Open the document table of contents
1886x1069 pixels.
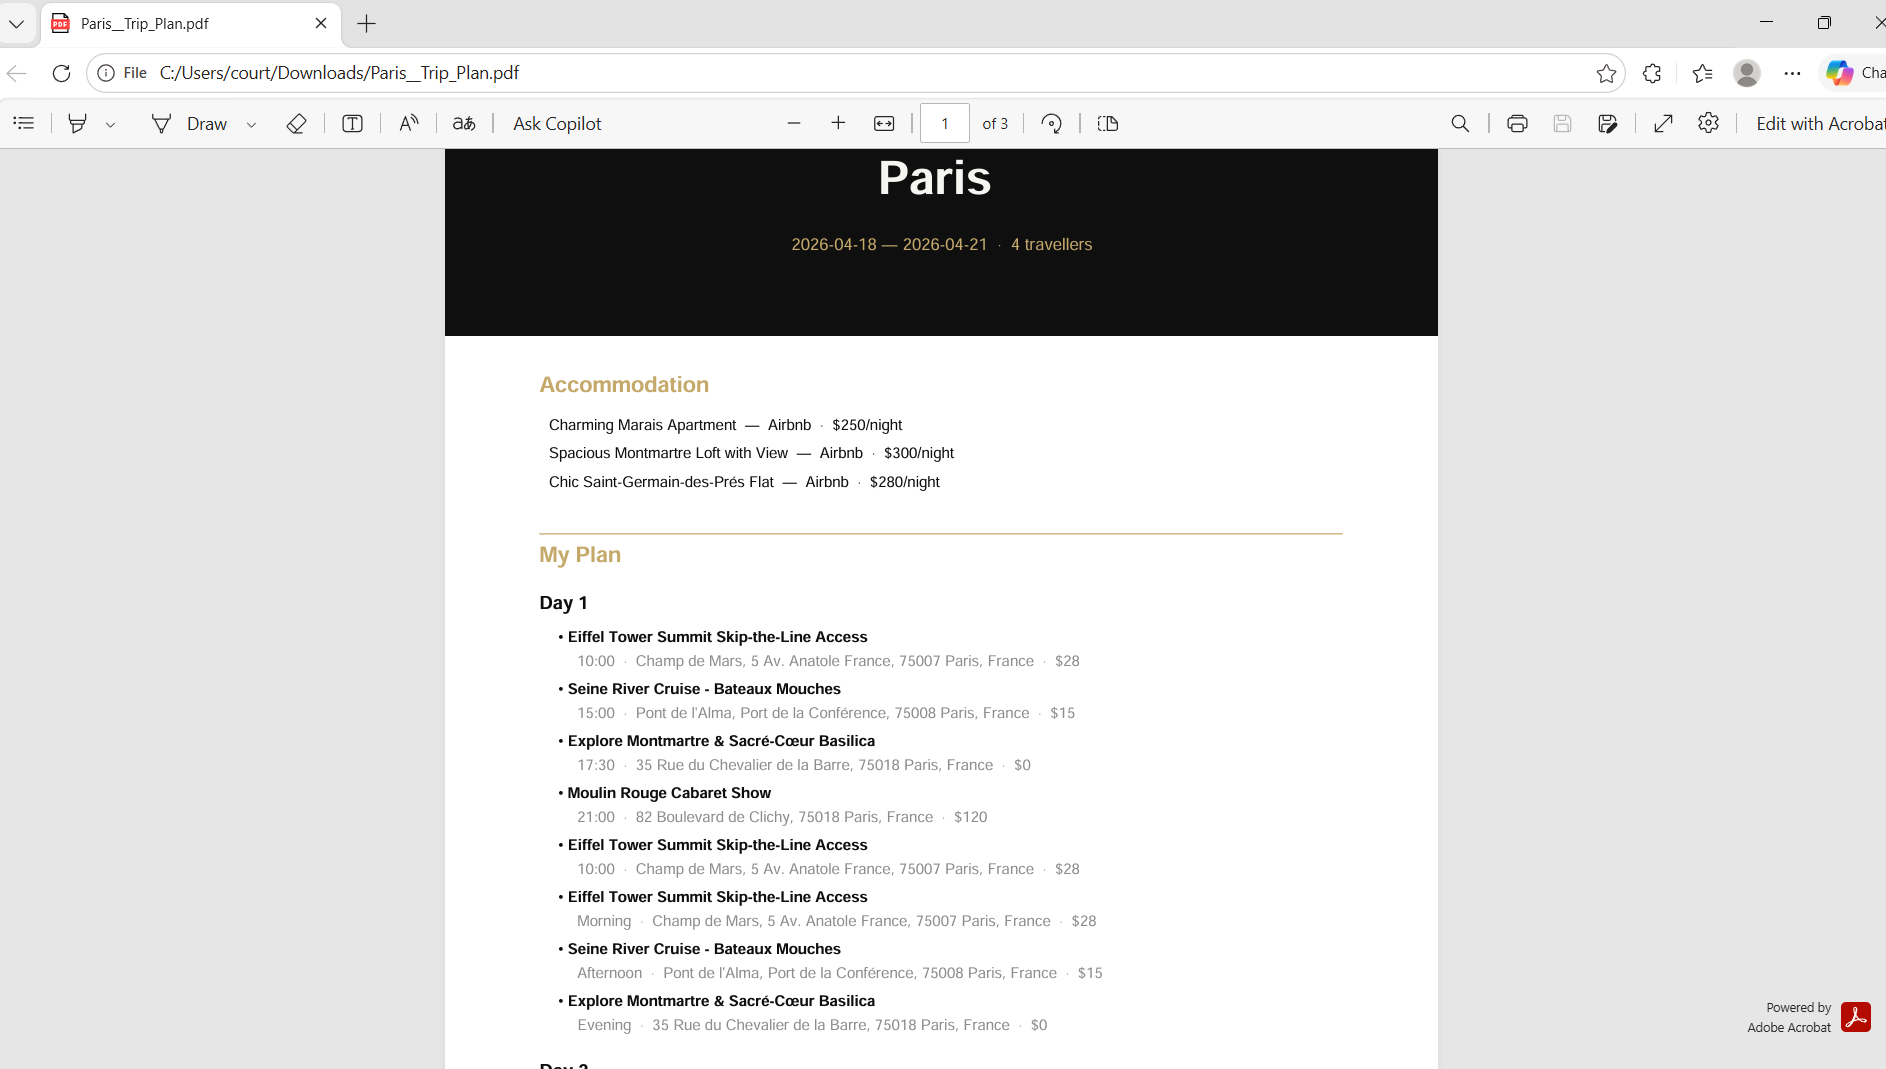click(x=24, y=123)
